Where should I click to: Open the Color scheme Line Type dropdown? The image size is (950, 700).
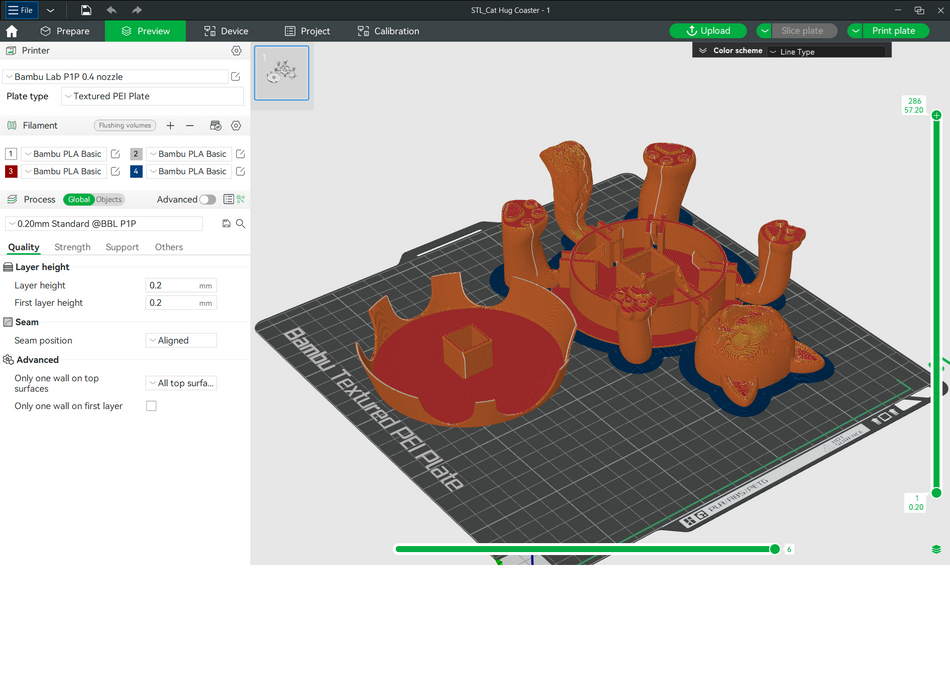pyautogui.click(x=826, y=51)
